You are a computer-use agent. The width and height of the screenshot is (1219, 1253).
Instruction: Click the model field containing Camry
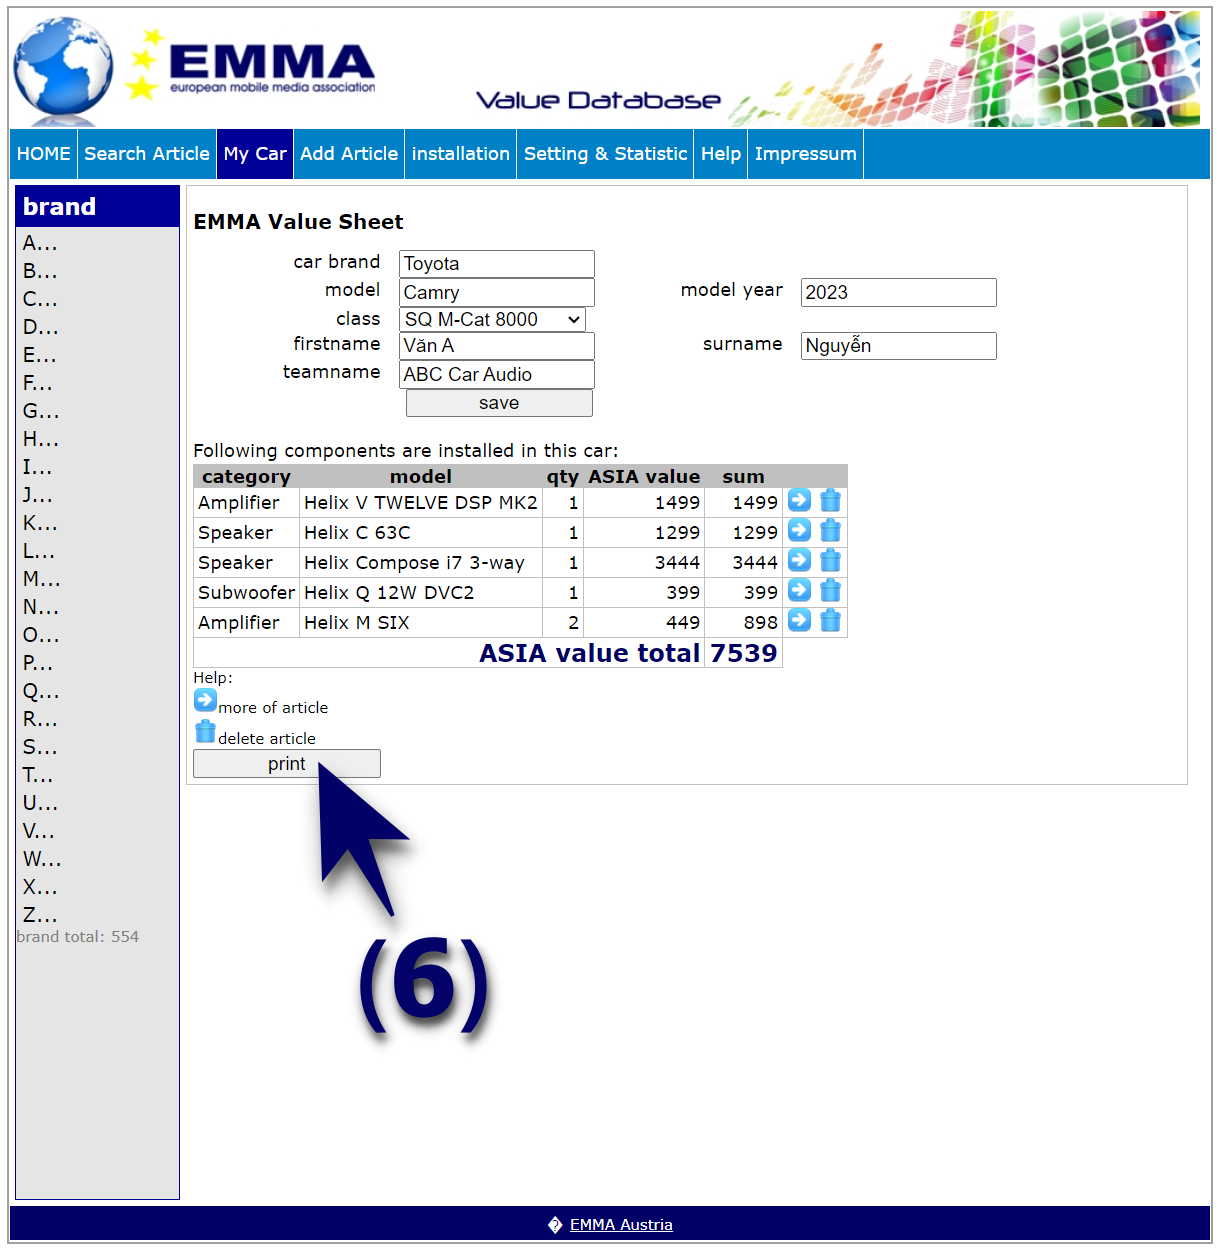pos(497,293)
